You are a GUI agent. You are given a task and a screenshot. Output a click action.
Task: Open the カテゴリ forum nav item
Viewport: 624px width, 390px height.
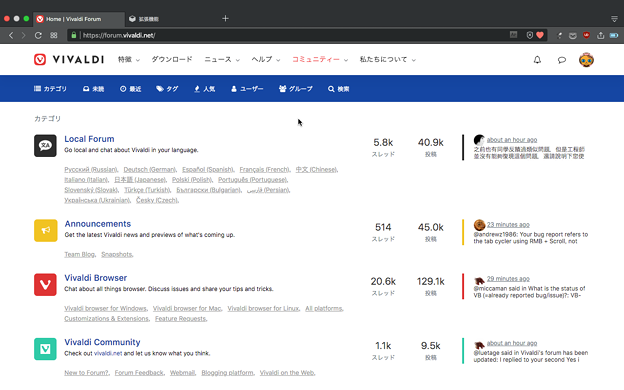pyautogui.click(x=51, y=89)
